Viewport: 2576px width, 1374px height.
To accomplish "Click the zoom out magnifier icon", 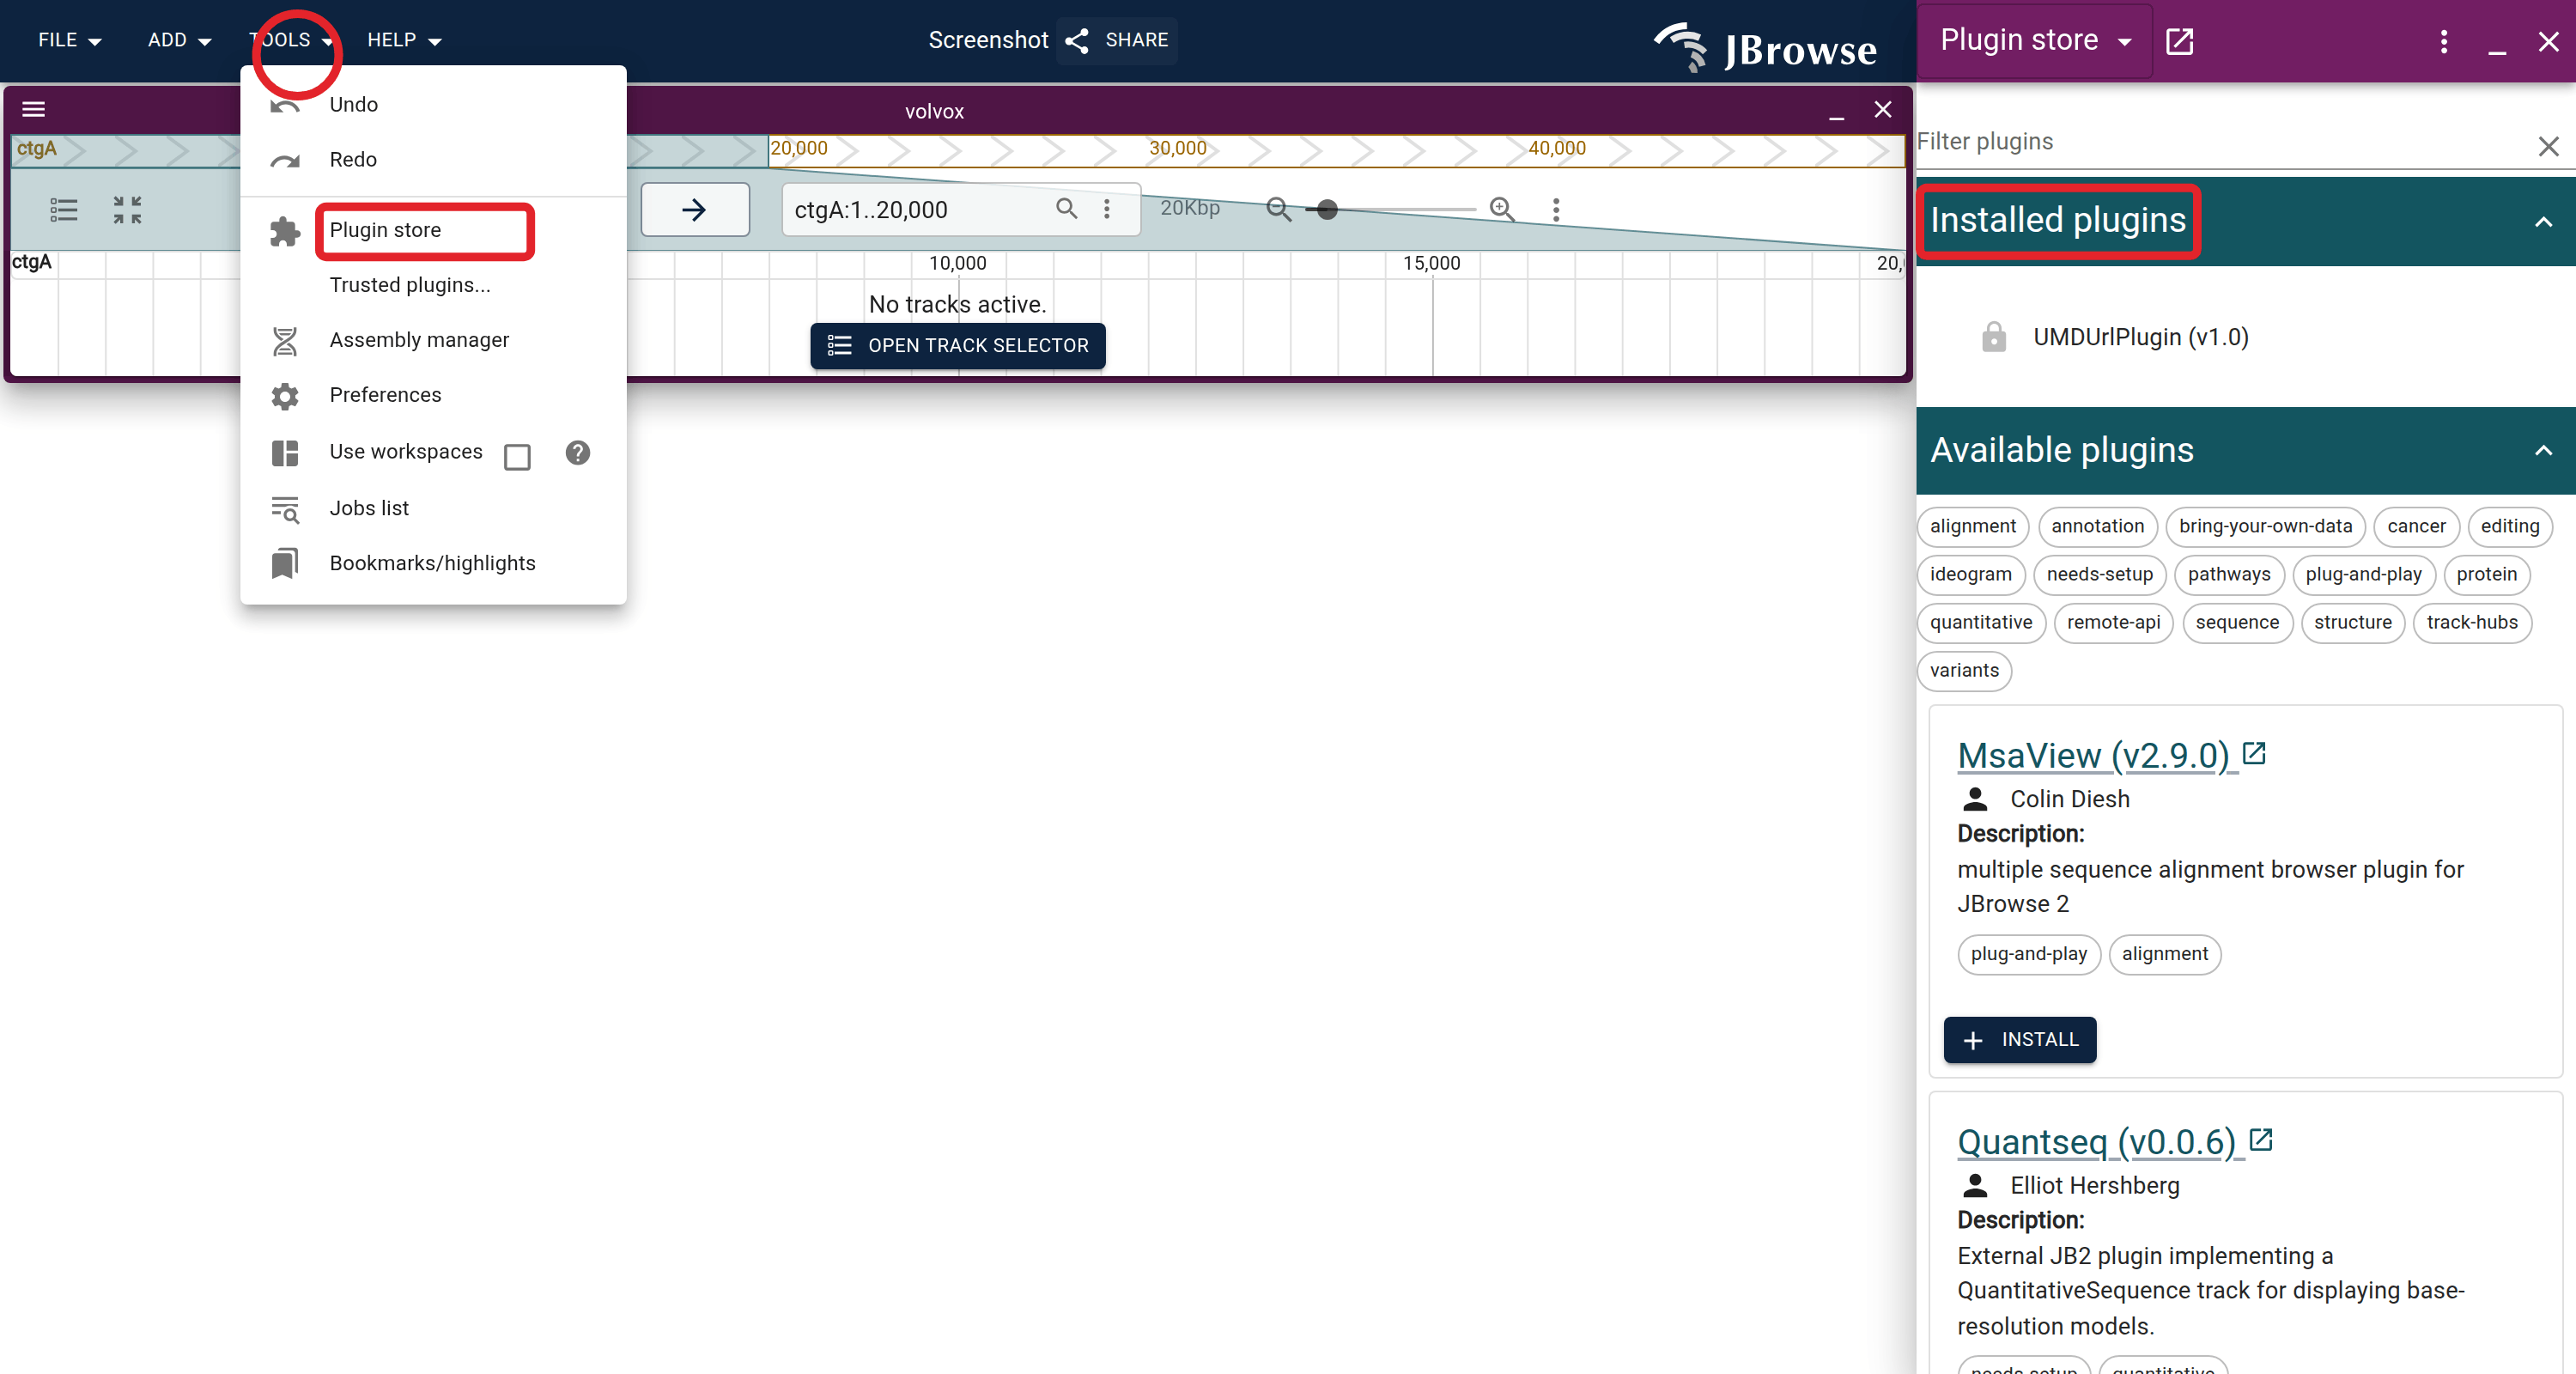I will (x=1278, y=209).
